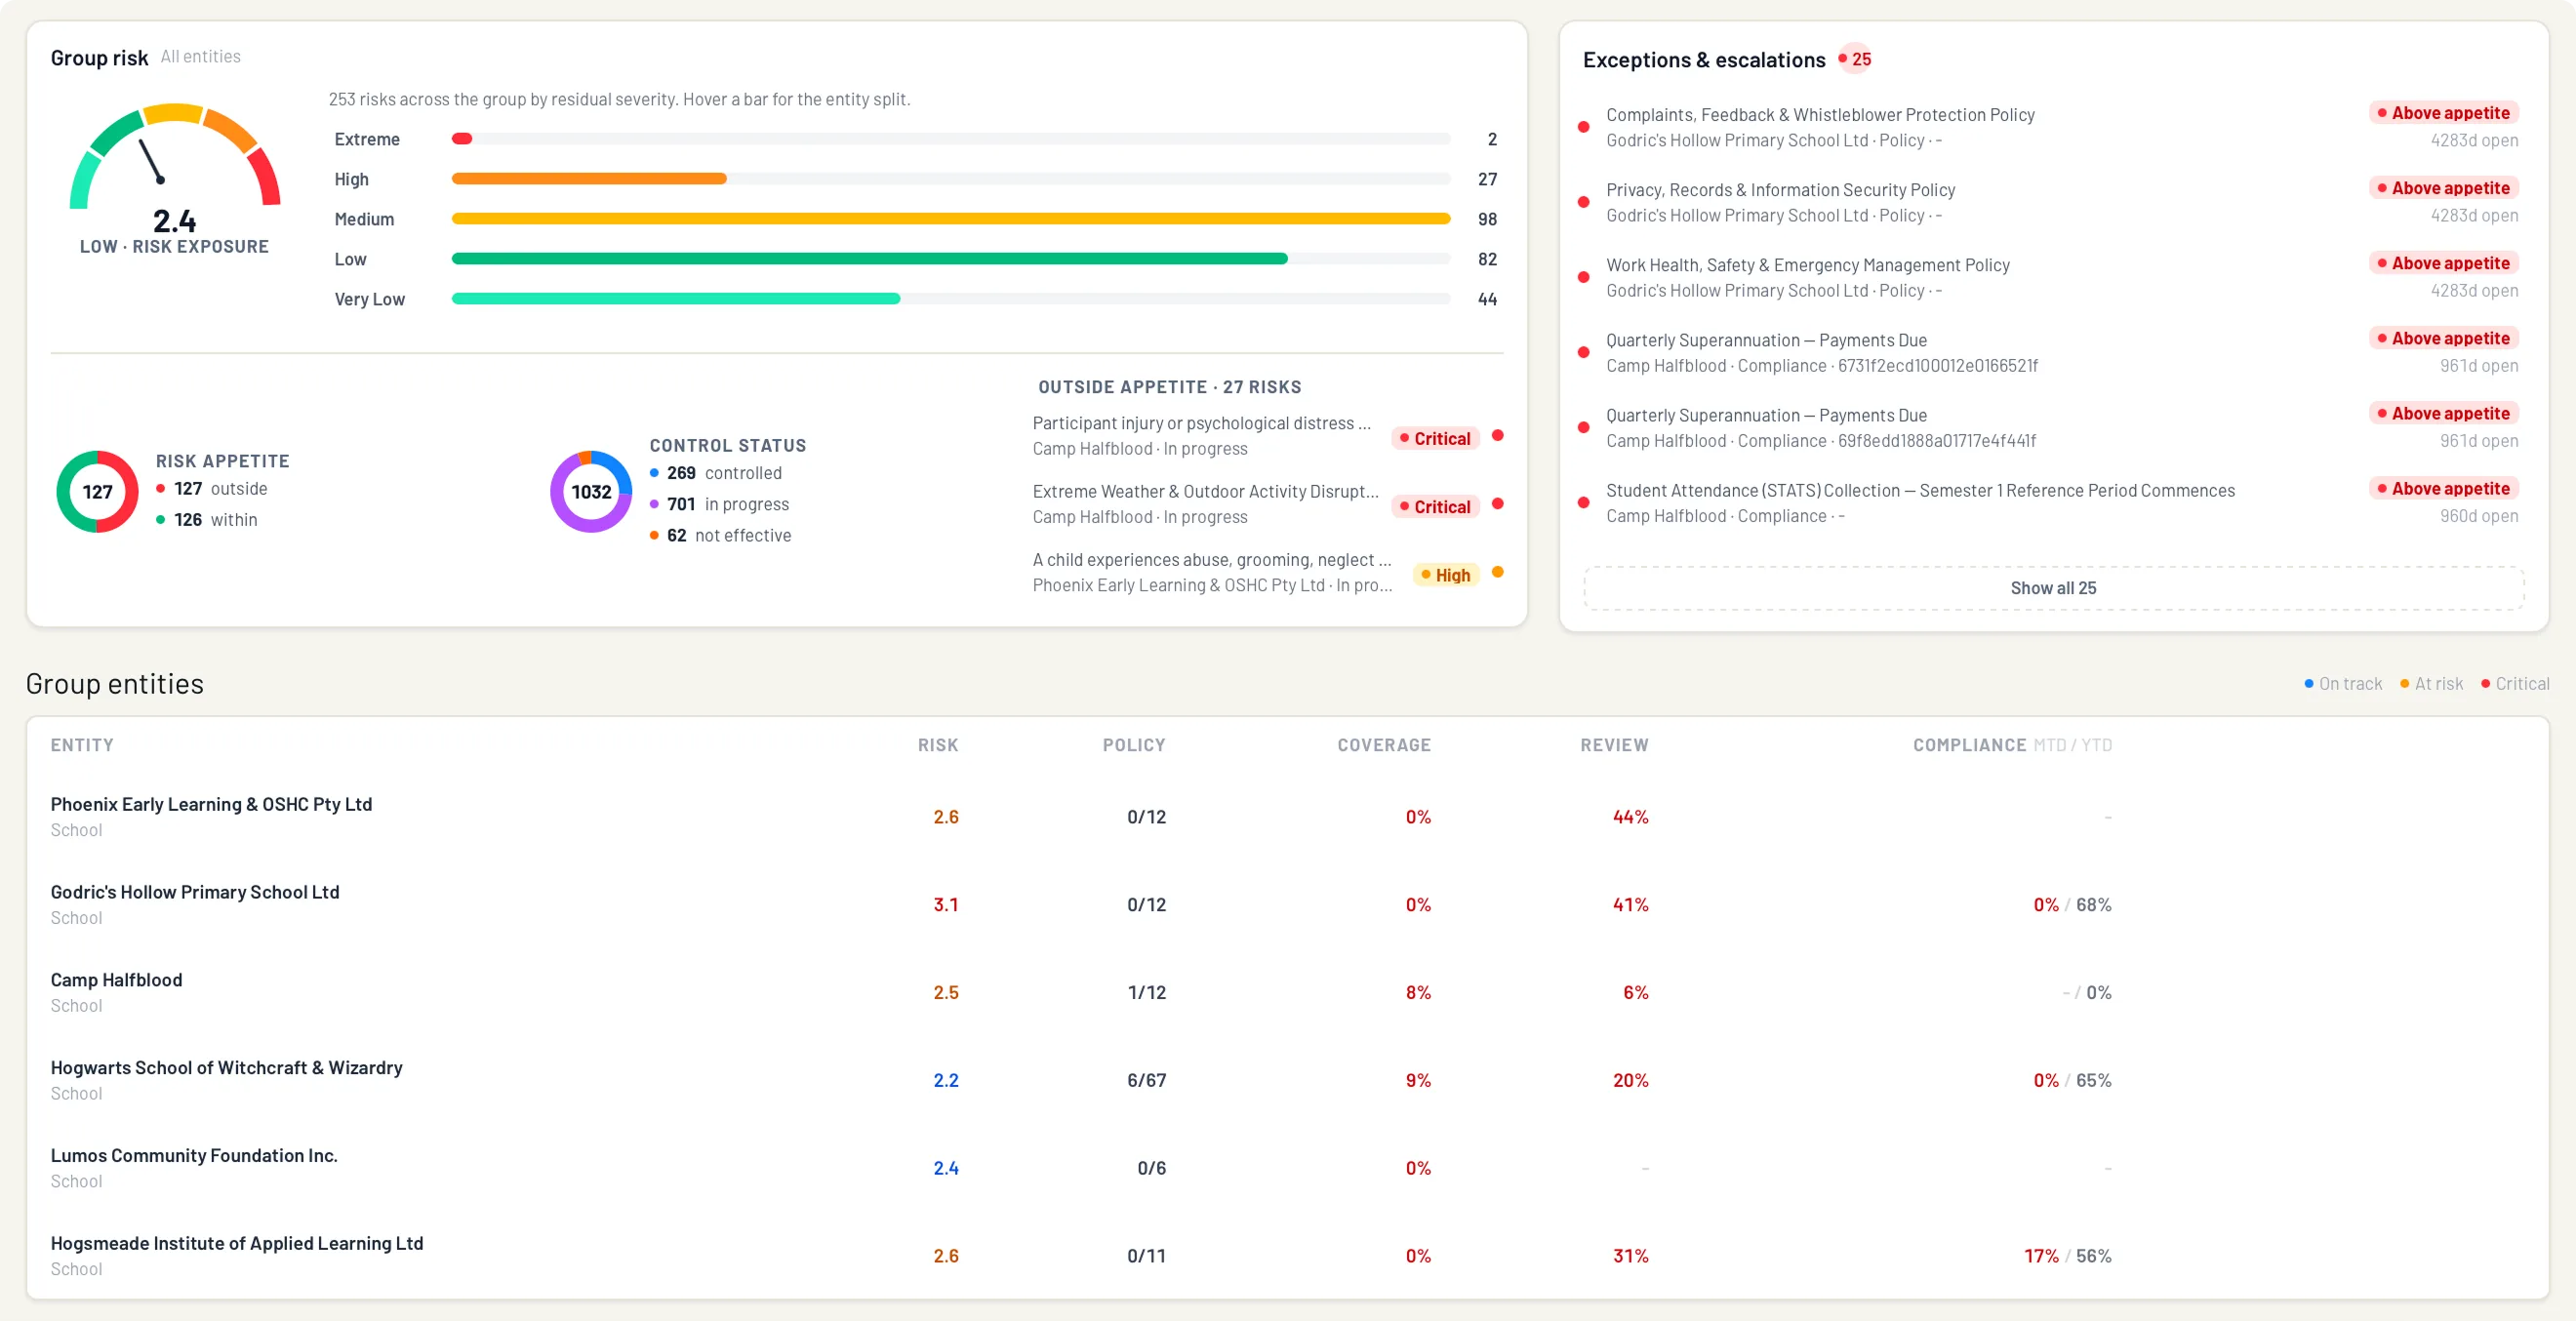Click the COMPLIANCE MTD / YTD column header
Screen dimensions: 2576x1321
coord(2012,745)
